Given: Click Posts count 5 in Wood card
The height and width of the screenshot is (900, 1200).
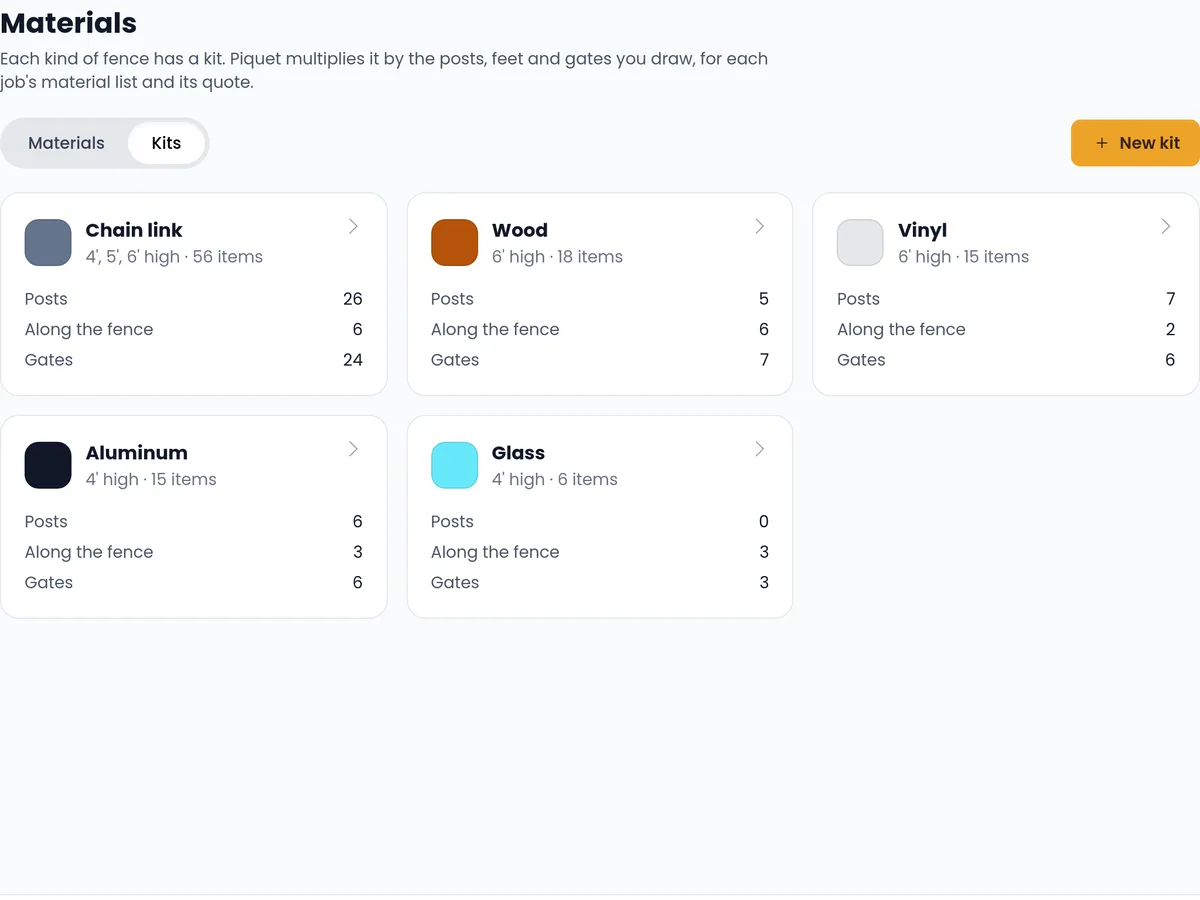Looking at the screenshot, I should click(x=764, y=299).
